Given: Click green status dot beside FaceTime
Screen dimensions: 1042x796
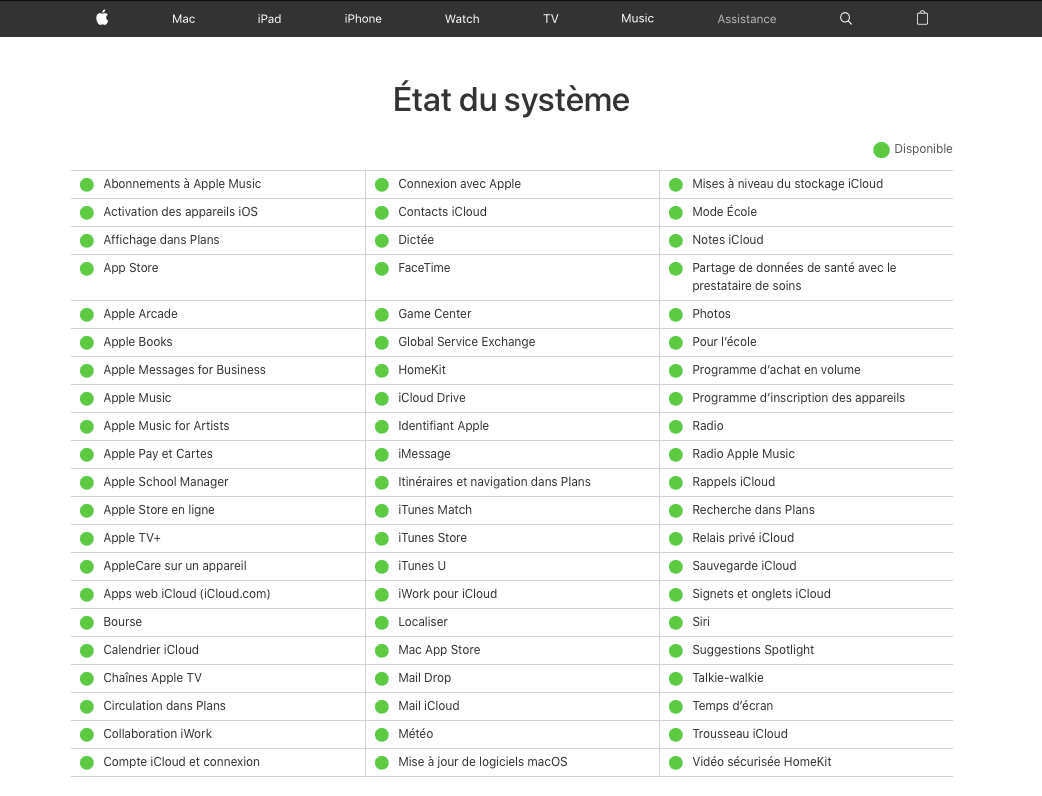Looking at the screenshot, I should point(381,268).
